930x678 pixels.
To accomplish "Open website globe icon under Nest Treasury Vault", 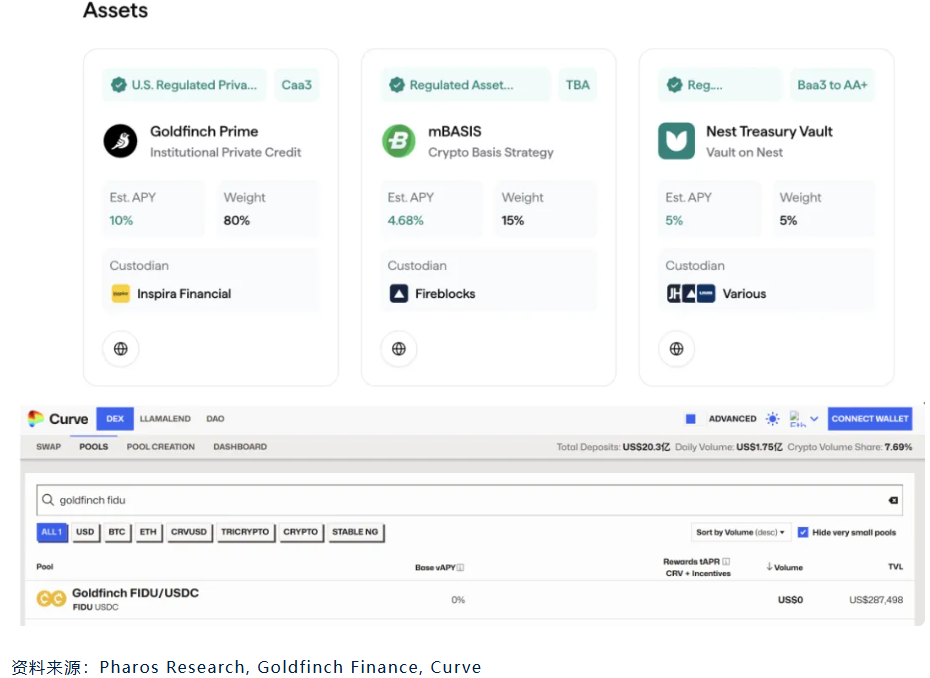I will pos(677,349).
